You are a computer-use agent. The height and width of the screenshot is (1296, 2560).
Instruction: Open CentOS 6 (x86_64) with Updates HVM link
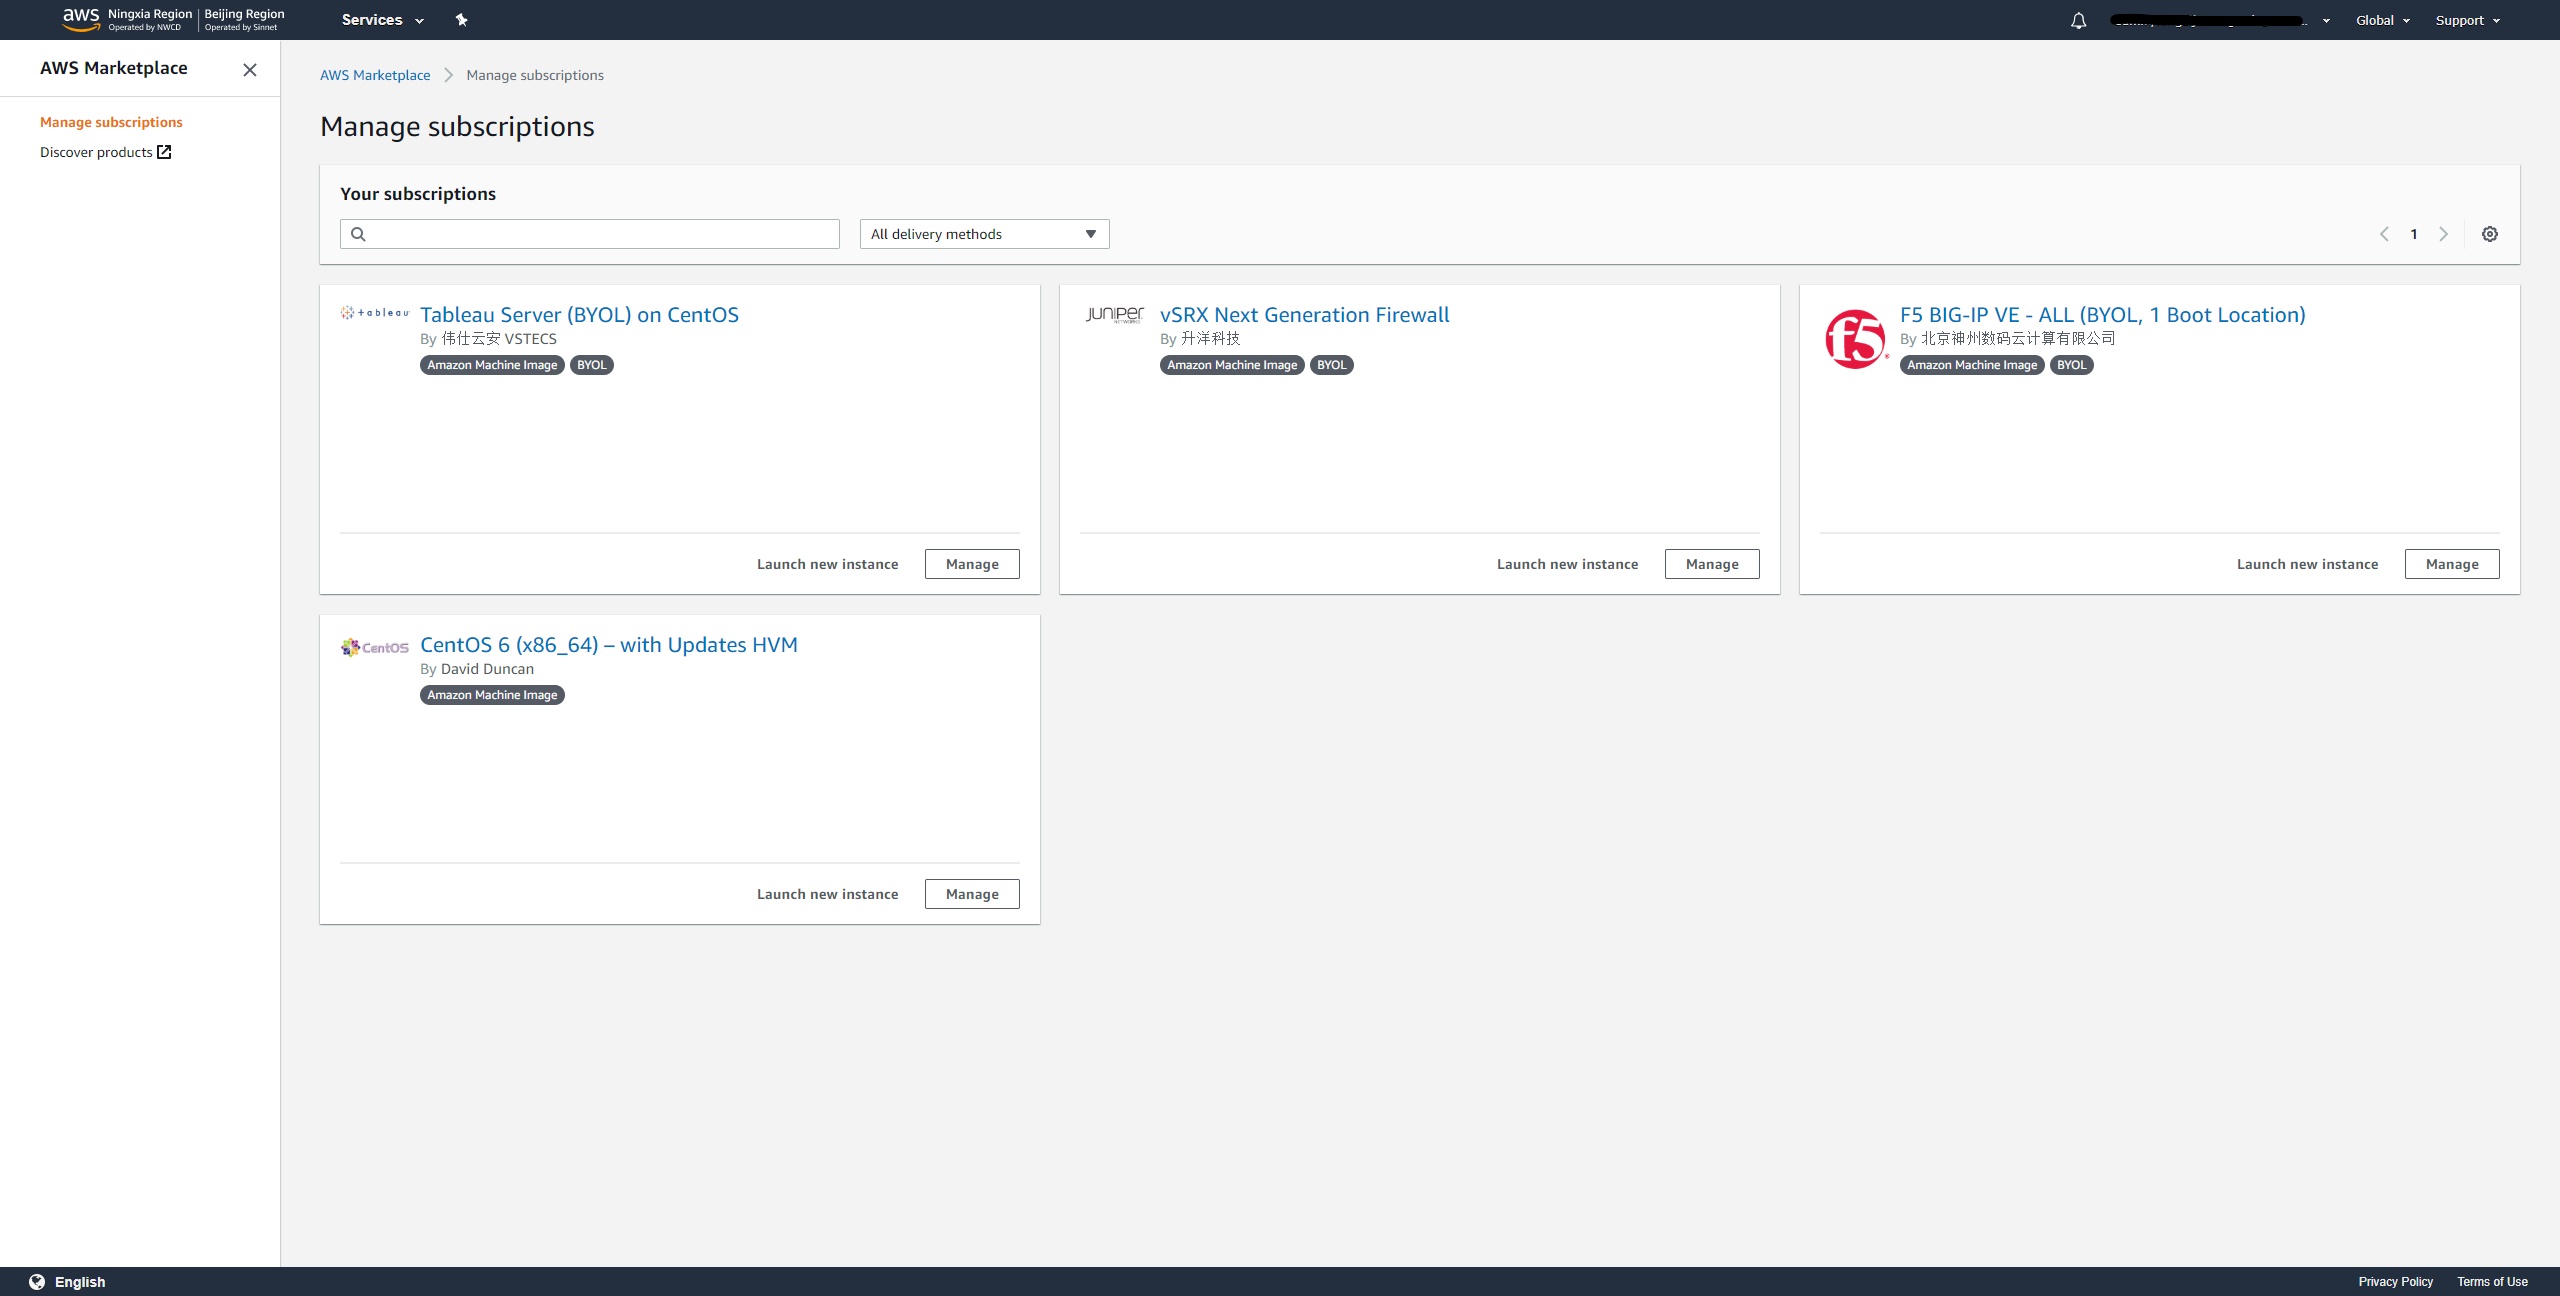[609, 645]
